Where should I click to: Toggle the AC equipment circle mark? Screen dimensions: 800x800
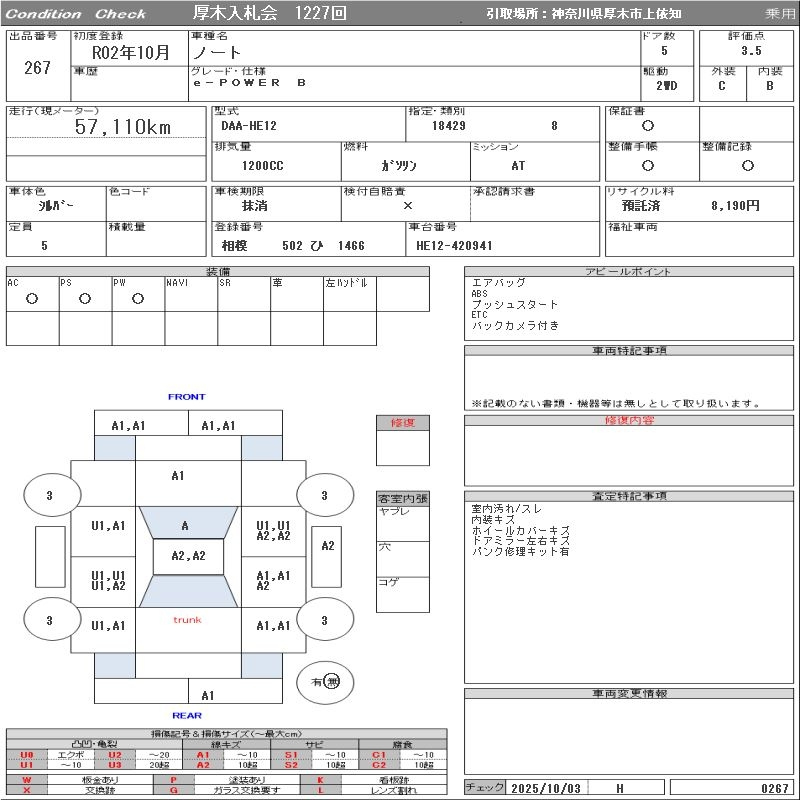point(31,298)
